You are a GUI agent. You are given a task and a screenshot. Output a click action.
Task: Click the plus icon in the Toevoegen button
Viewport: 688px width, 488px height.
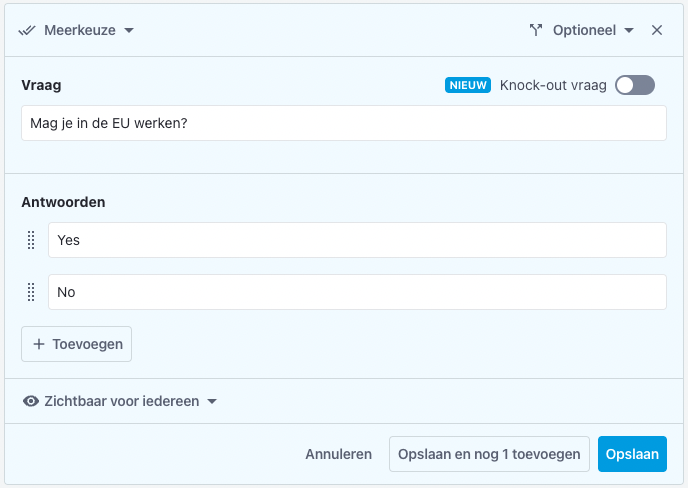pos(39,344)
